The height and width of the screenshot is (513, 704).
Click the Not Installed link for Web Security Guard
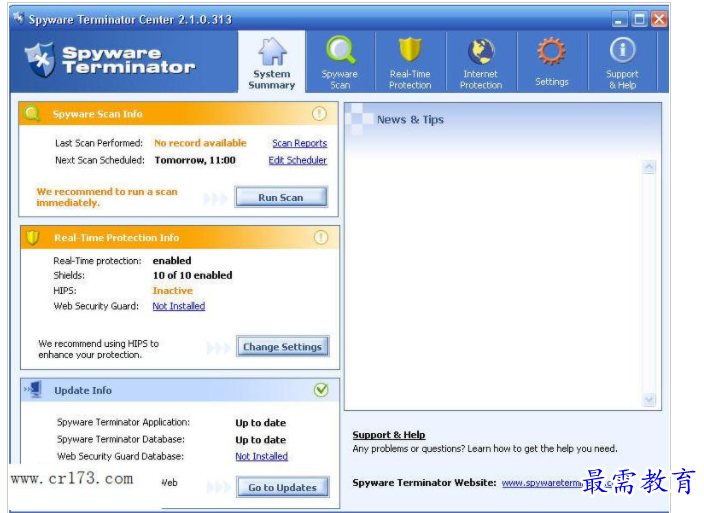click(179, 306)
